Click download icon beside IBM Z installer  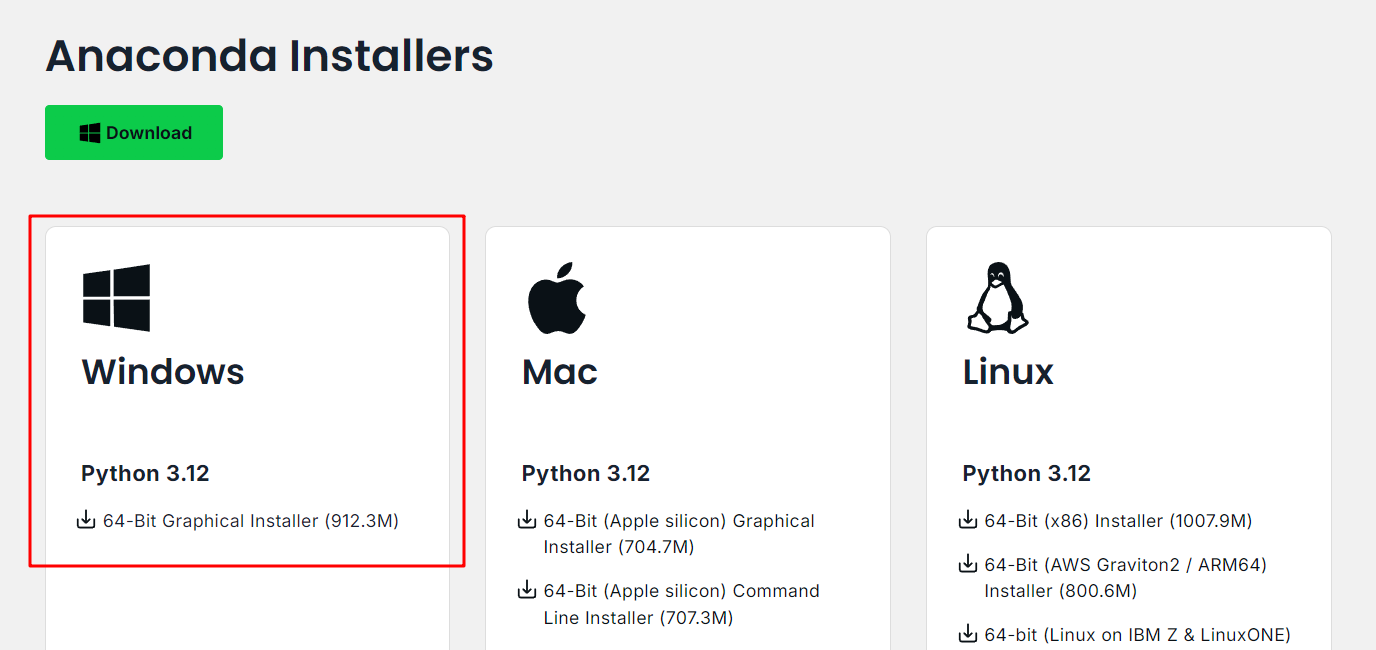(x=968, y=634)
